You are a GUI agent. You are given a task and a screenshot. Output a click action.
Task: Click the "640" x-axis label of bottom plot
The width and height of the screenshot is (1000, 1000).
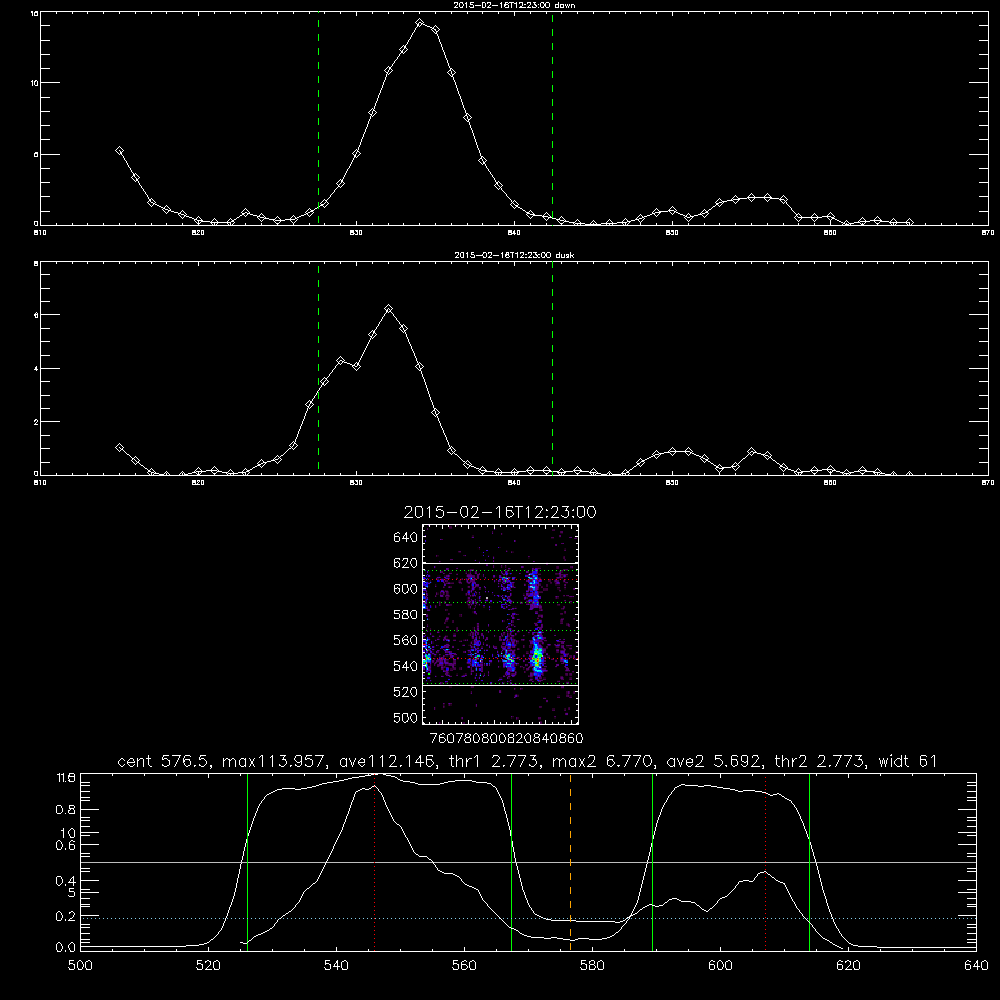pyautogui.click(x=976, y=966)
